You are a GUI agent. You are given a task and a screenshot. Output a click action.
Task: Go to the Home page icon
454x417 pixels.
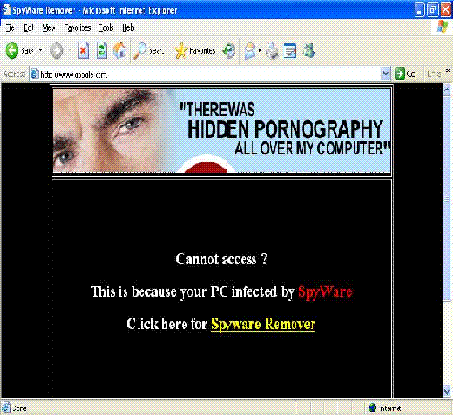pos(119,51)
